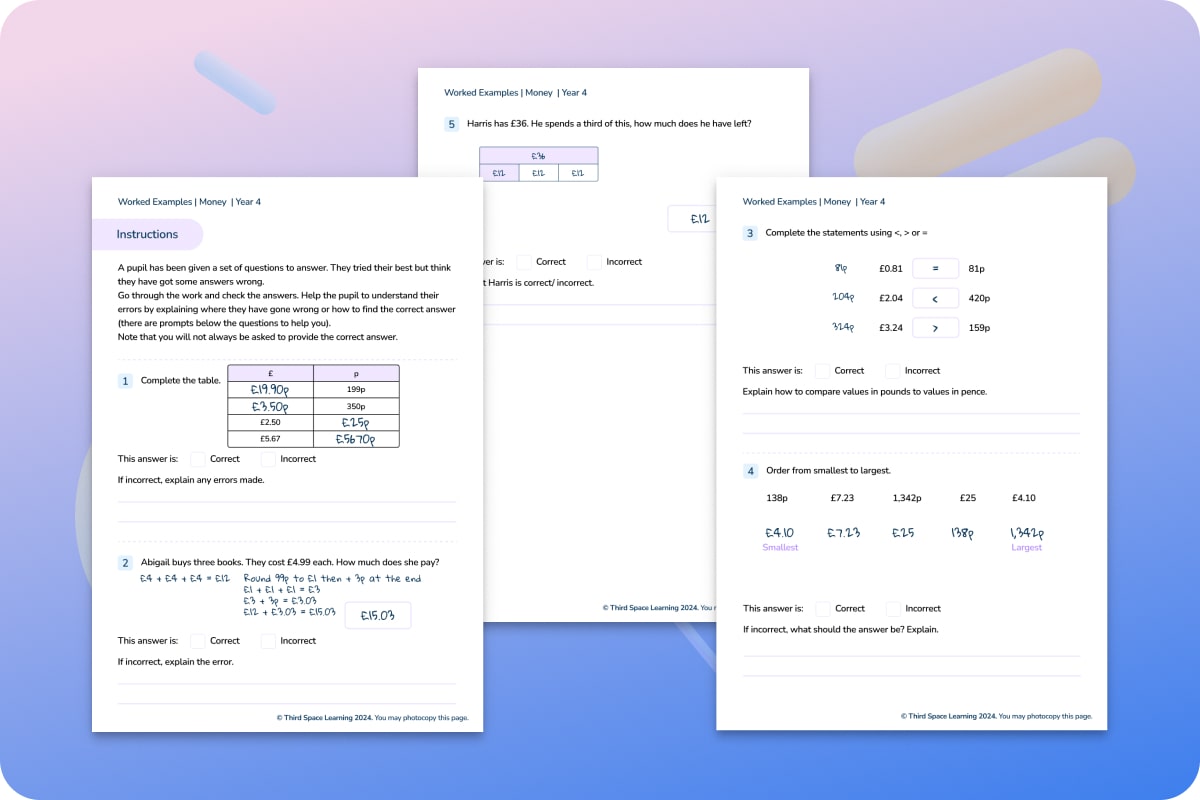Tick the Incorrect checkbox for question 4's ordering
Viewport: 1200px width, 800px height.
click(x=894, y=608)
